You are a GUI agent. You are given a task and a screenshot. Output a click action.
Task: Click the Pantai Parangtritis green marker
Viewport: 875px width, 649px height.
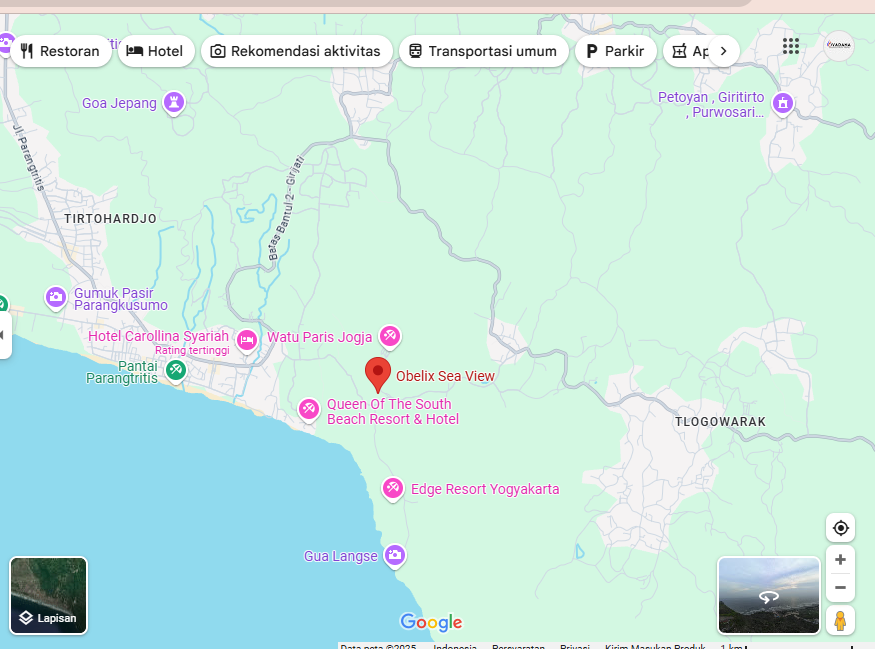(176, 371)
